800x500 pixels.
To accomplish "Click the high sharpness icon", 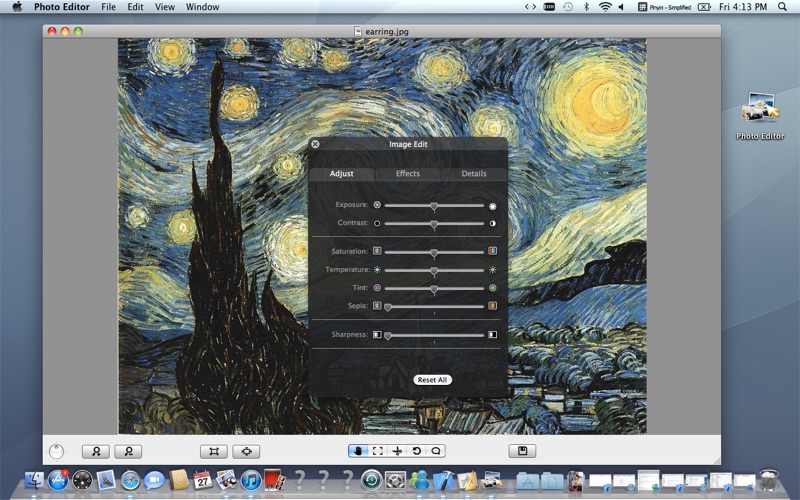I will click(492, 335).
